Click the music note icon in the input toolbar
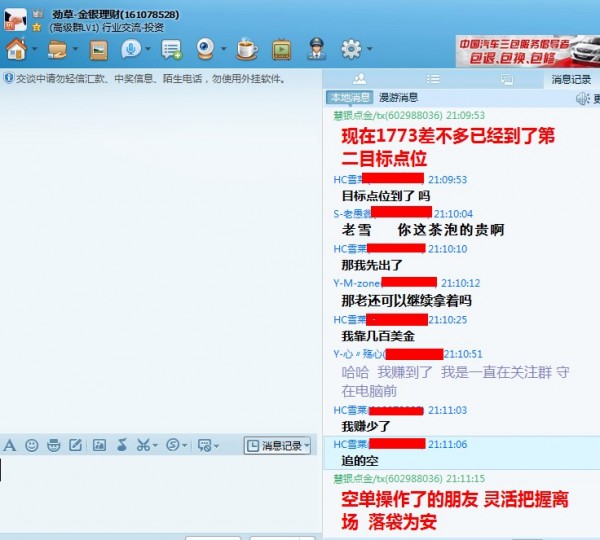This screenshot has height=540, width=600. 121,445
